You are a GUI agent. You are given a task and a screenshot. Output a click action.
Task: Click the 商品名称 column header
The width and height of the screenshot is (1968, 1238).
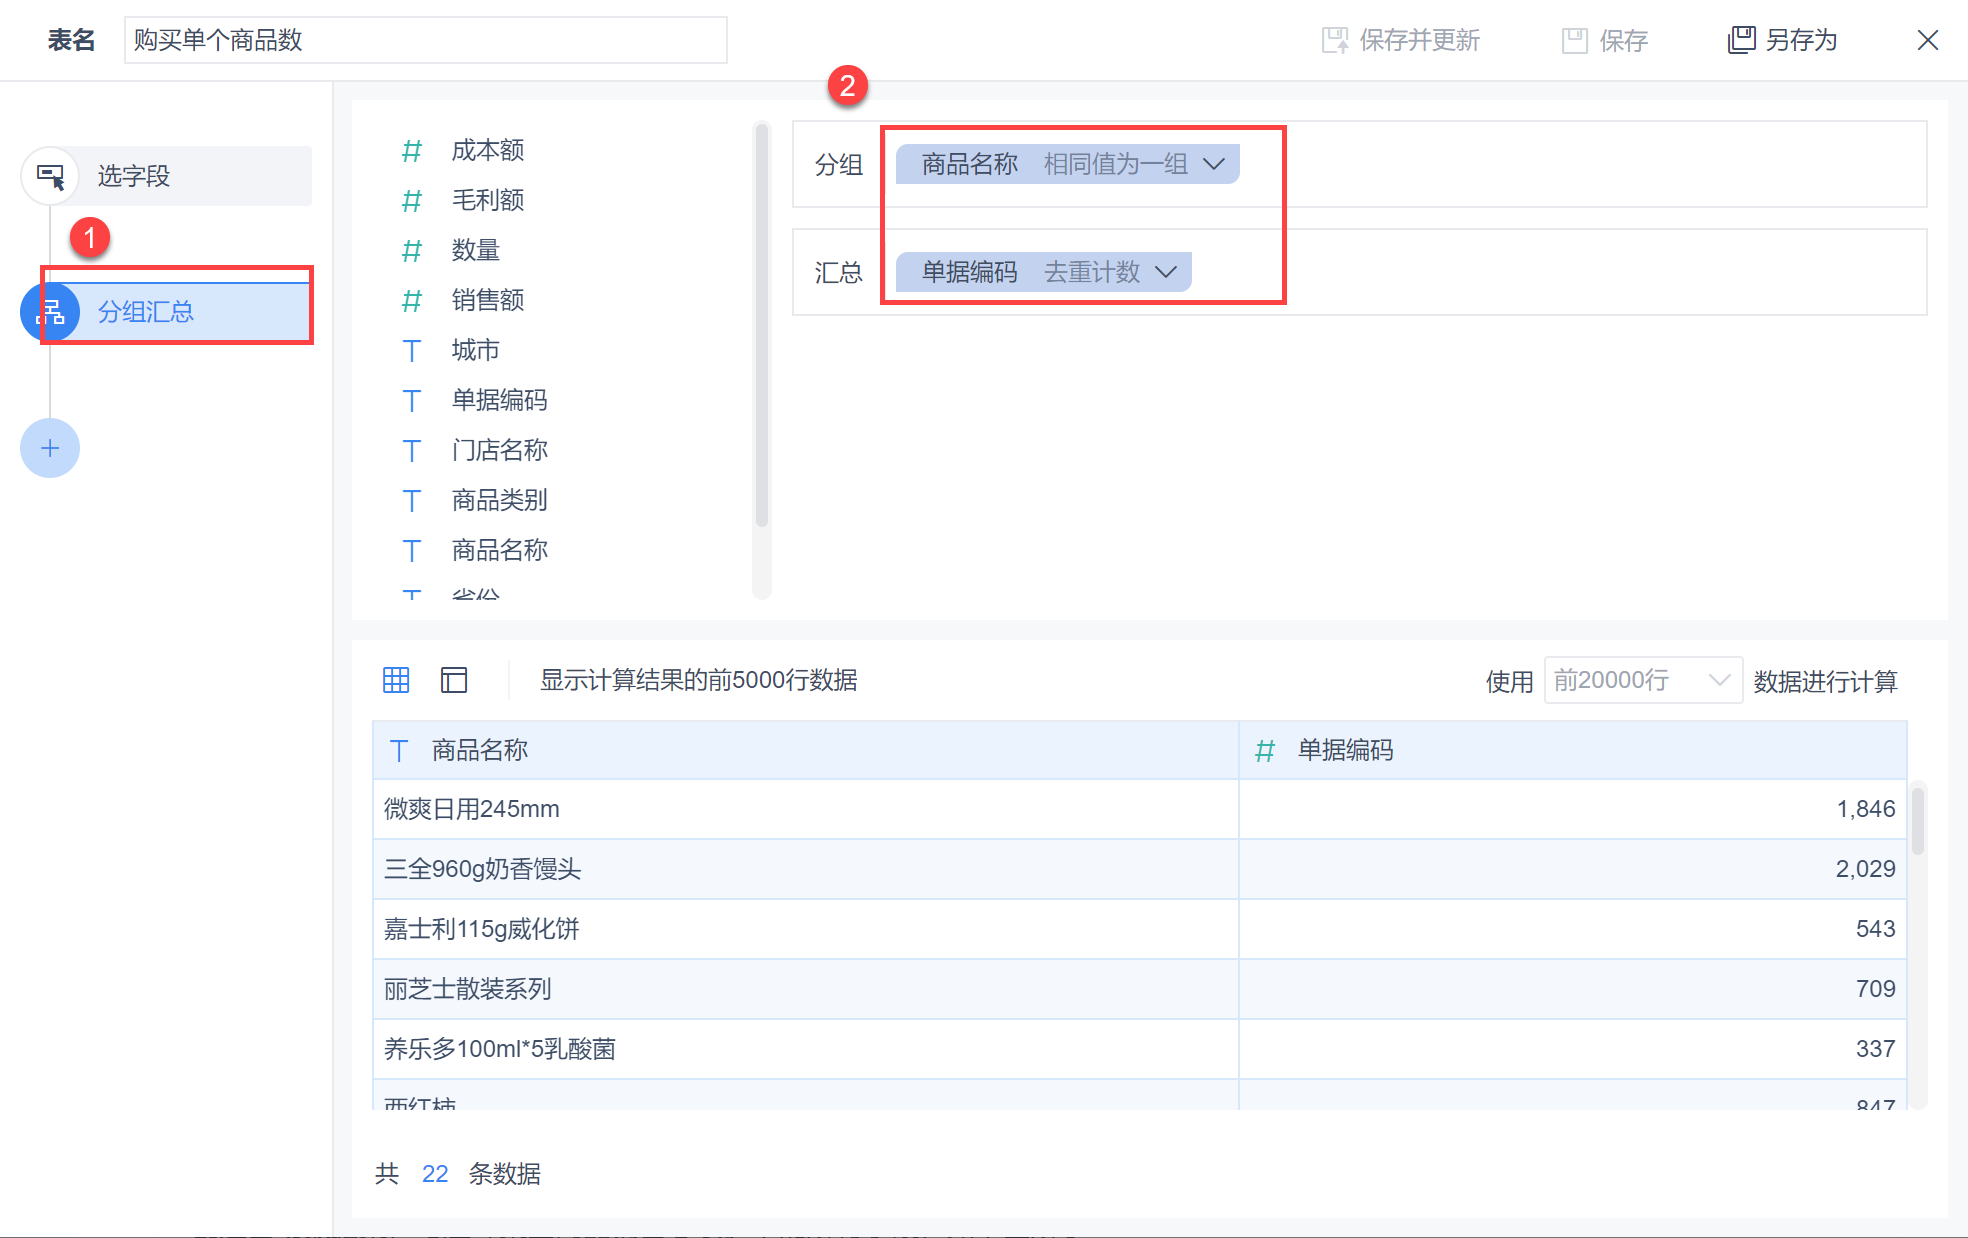click(x=480, y=751)
